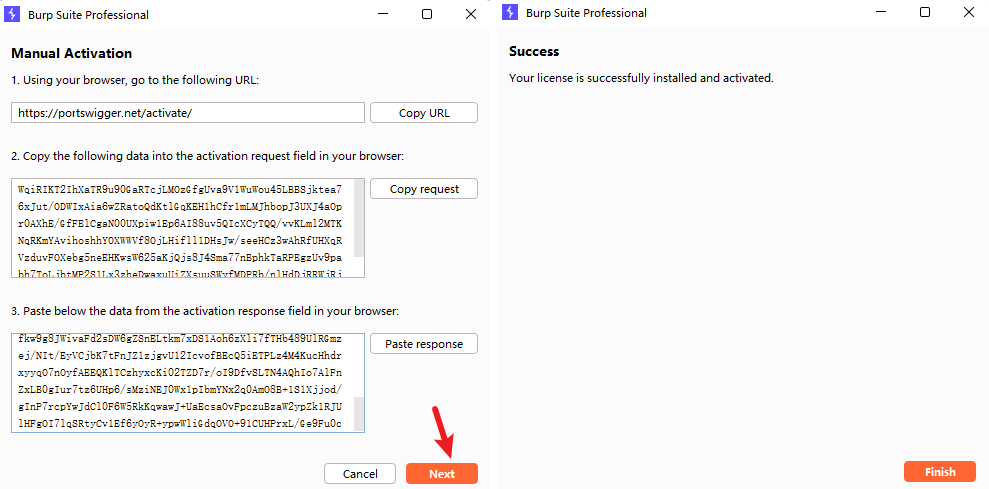Click the 'Burp Suite Professional' title of Success window

click(x=587, y=13)
